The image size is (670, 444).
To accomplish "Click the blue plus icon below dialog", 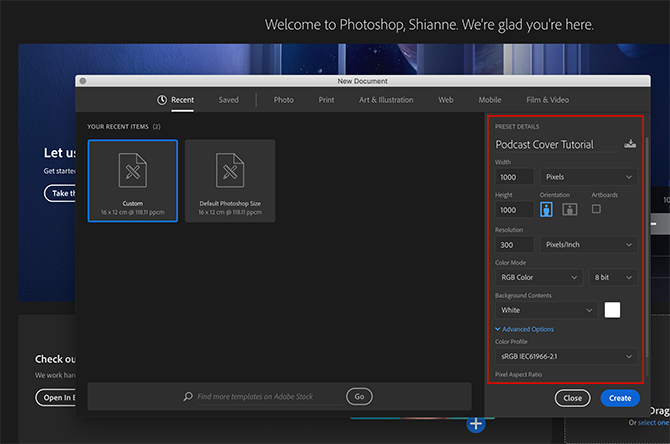I will pos(476,424).
